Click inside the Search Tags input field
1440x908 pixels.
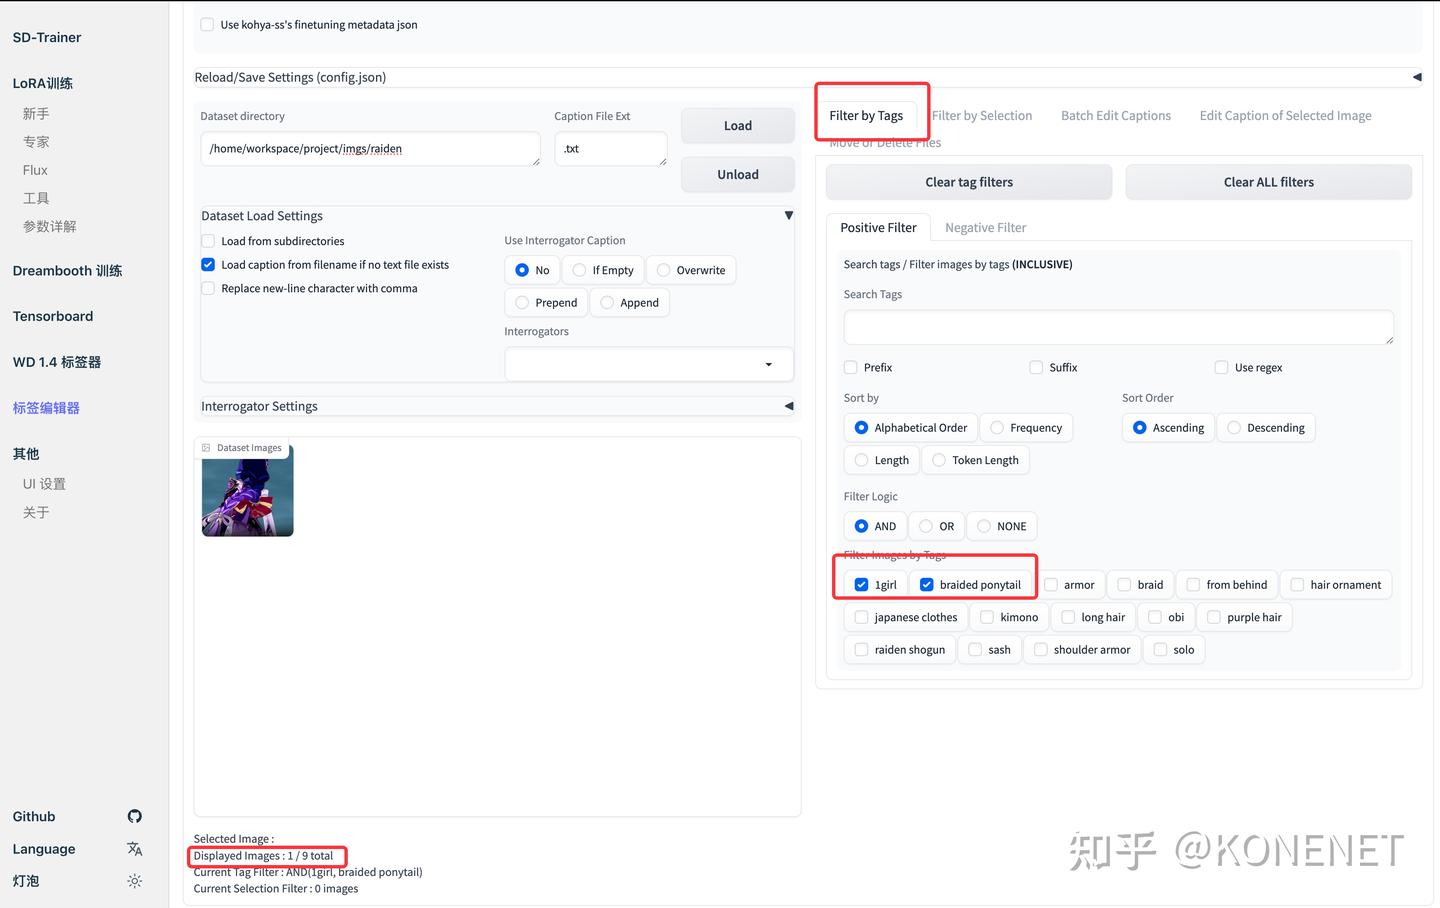(x=1118, y=327)
